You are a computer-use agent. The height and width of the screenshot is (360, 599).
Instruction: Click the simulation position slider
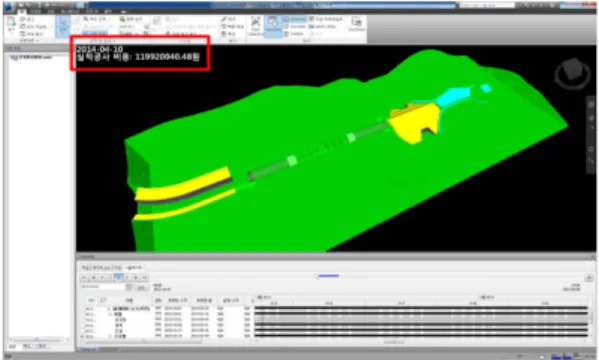(x=329, y=276)
